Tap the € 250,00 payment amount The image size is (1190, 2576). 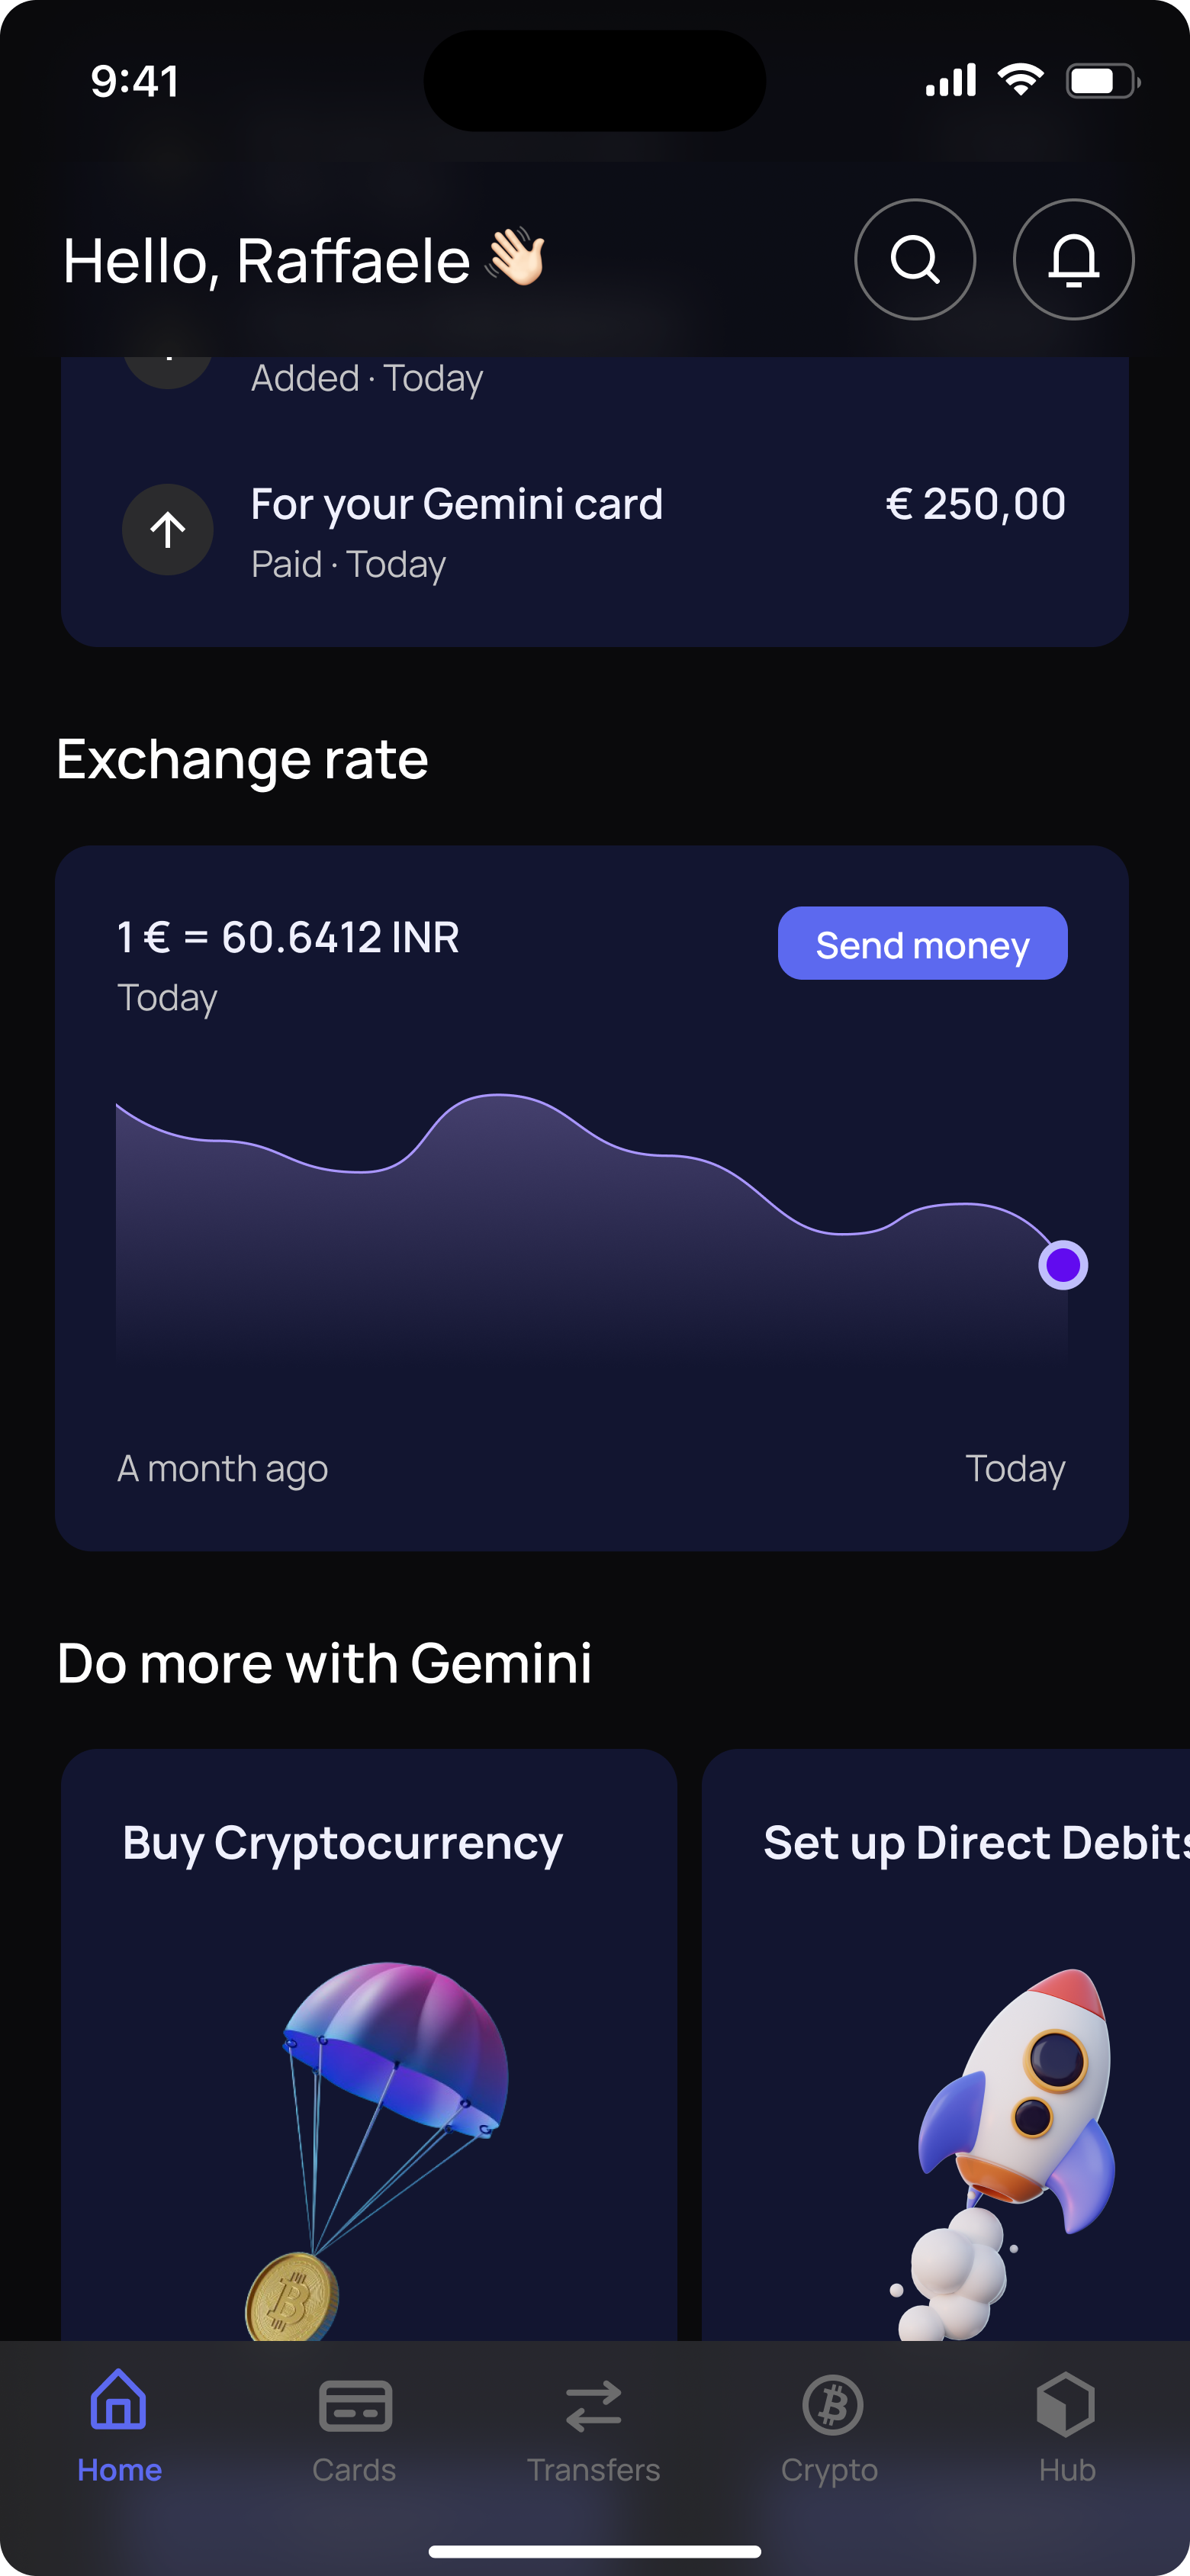point(975,504)
